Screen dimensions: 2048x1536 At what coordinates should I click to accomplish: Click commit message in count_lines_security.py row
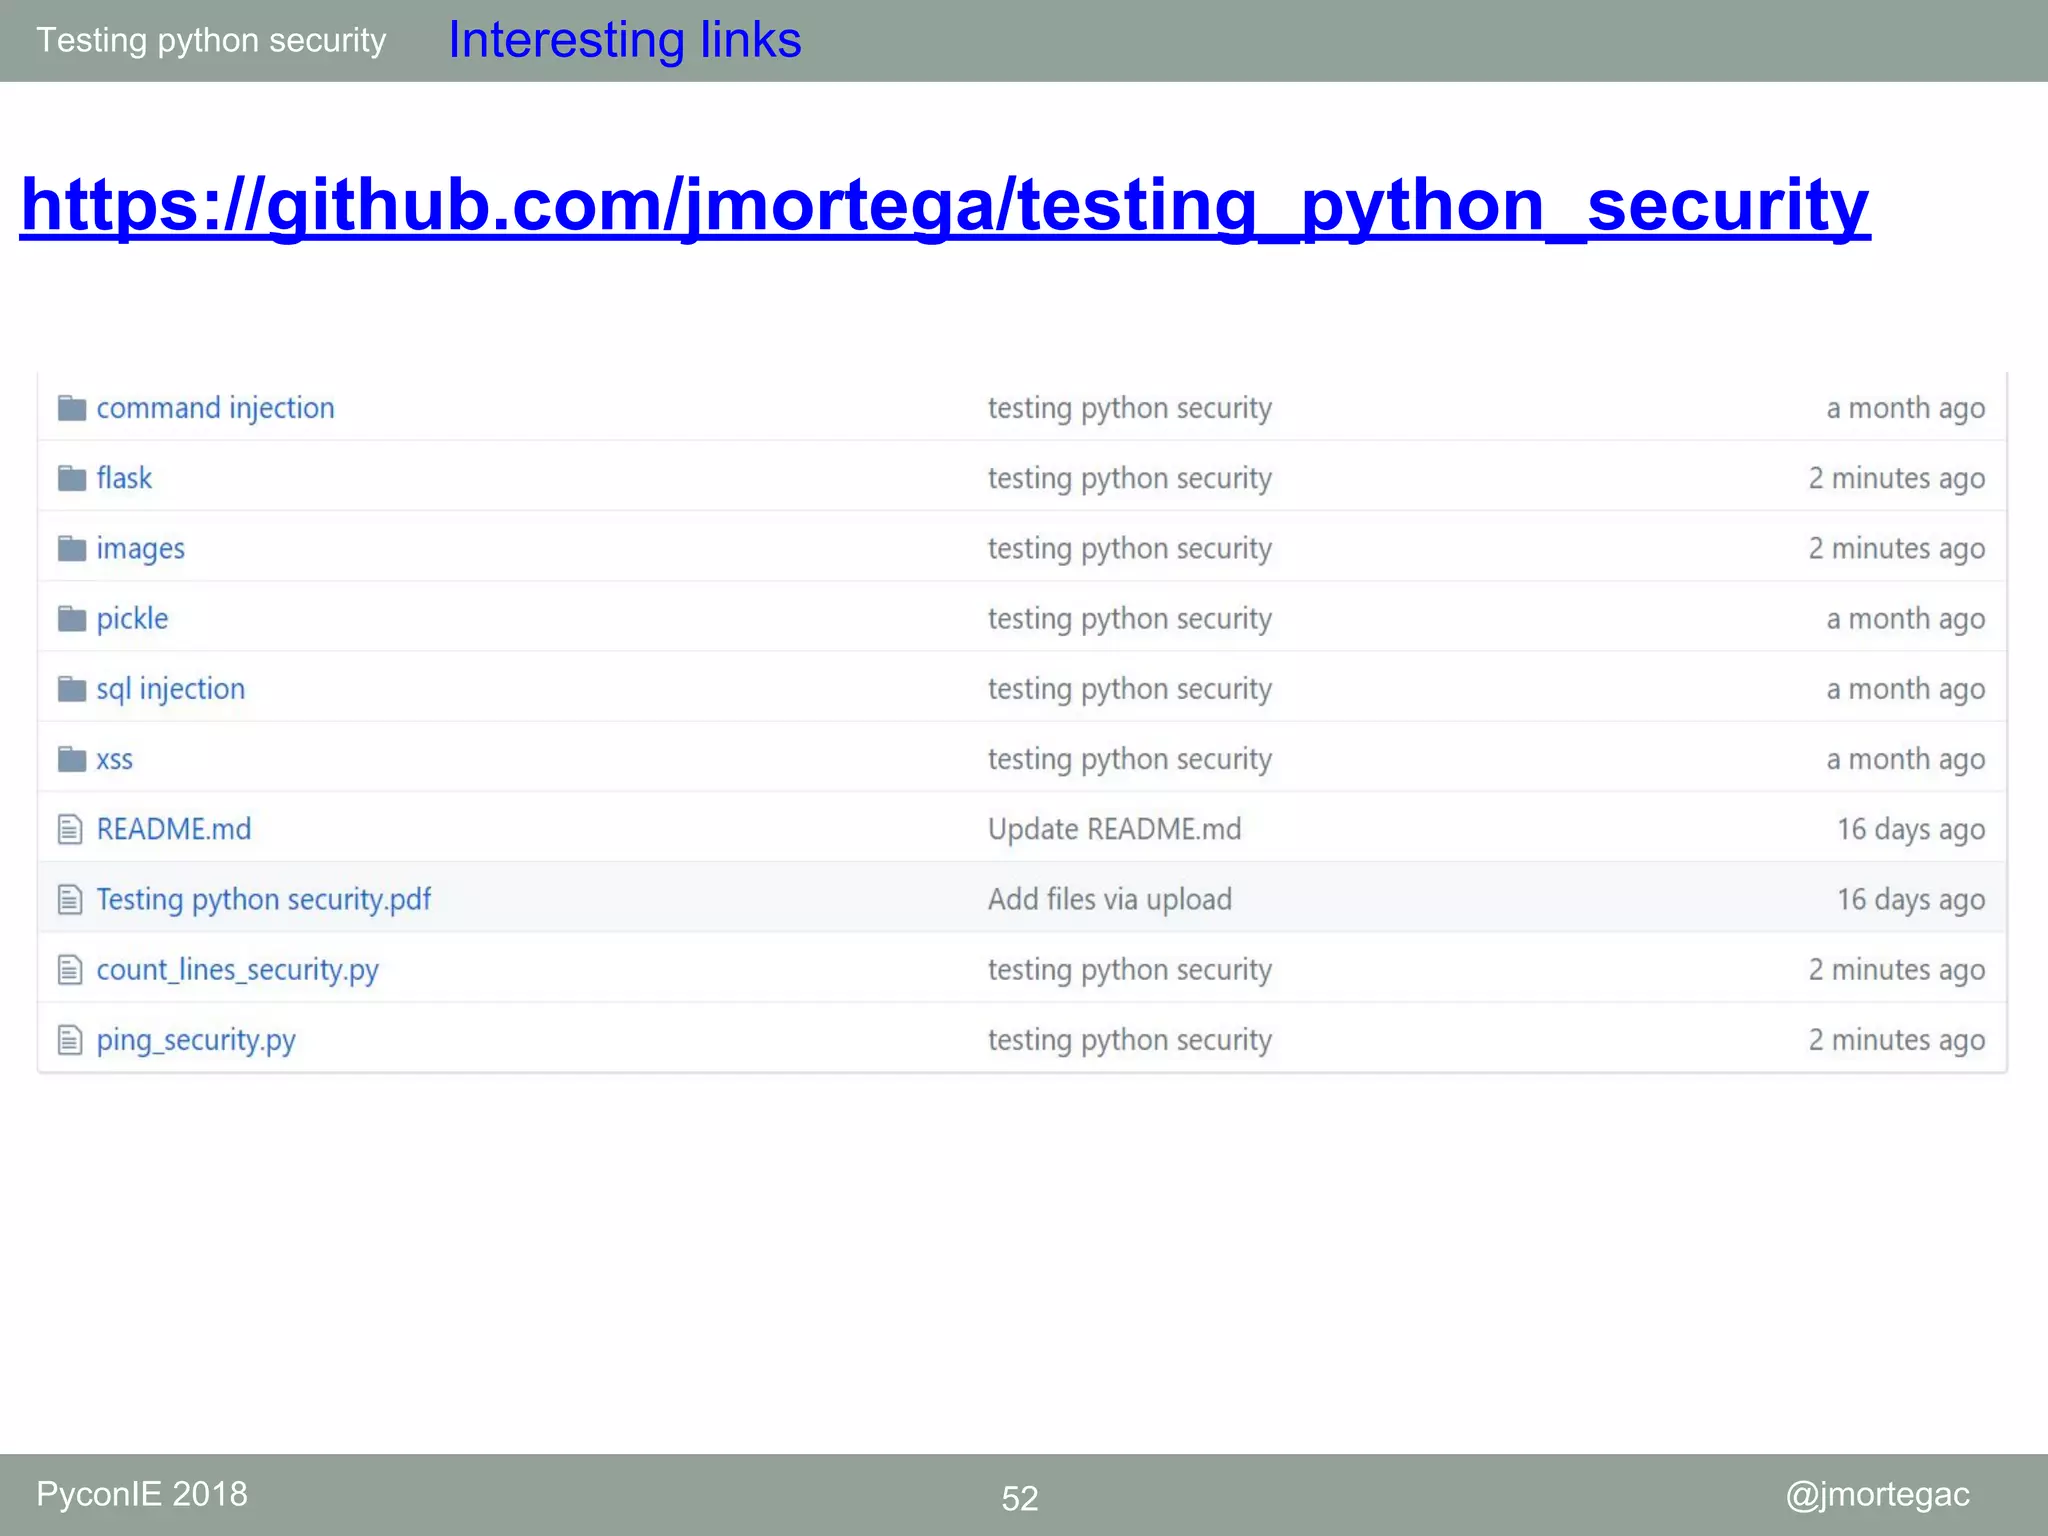(1130, 970)
